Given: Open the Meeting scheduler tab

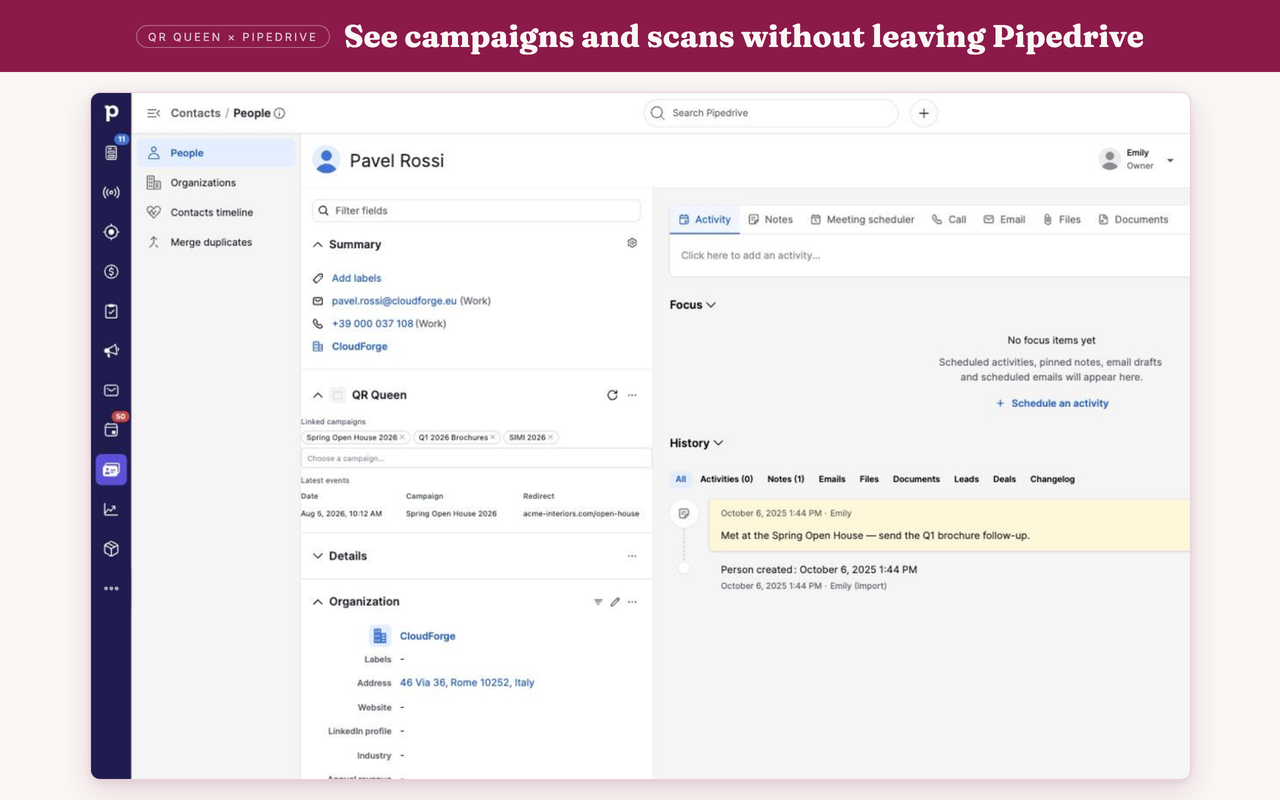Looking at the screenshot, I should pyautogui.click(x=862, y=219).
